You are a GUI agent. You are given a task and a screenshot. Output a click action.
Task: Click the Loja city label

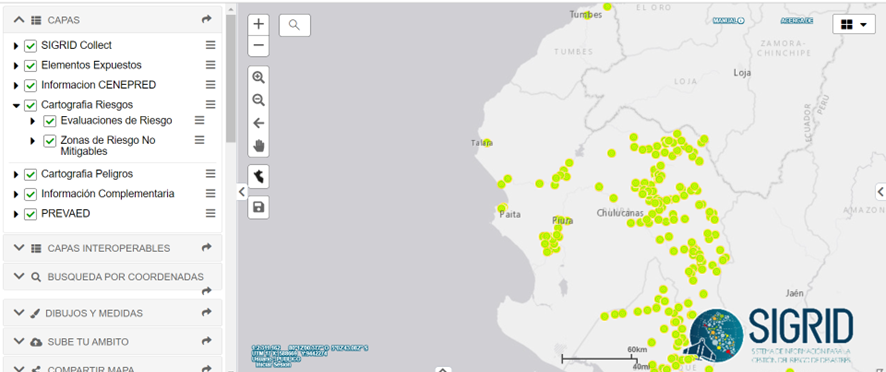tap(742, 72)
